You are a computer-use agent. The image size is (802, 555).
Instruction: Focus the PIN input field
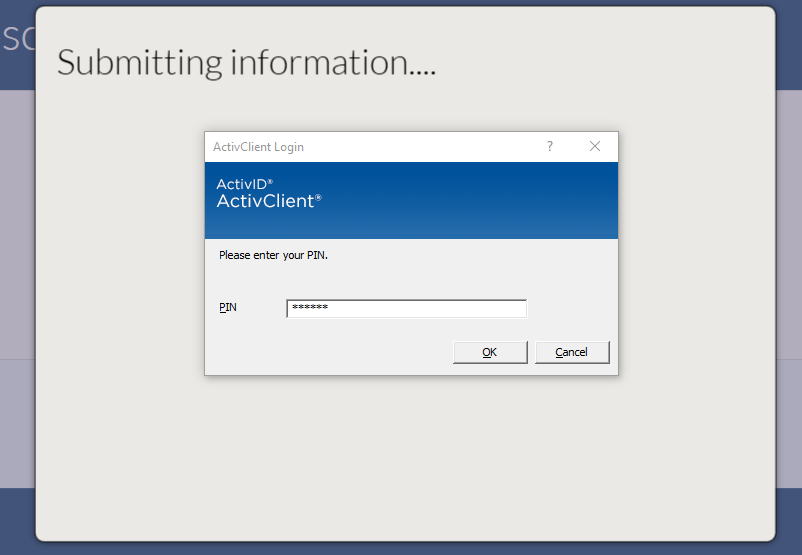[407, 308]
